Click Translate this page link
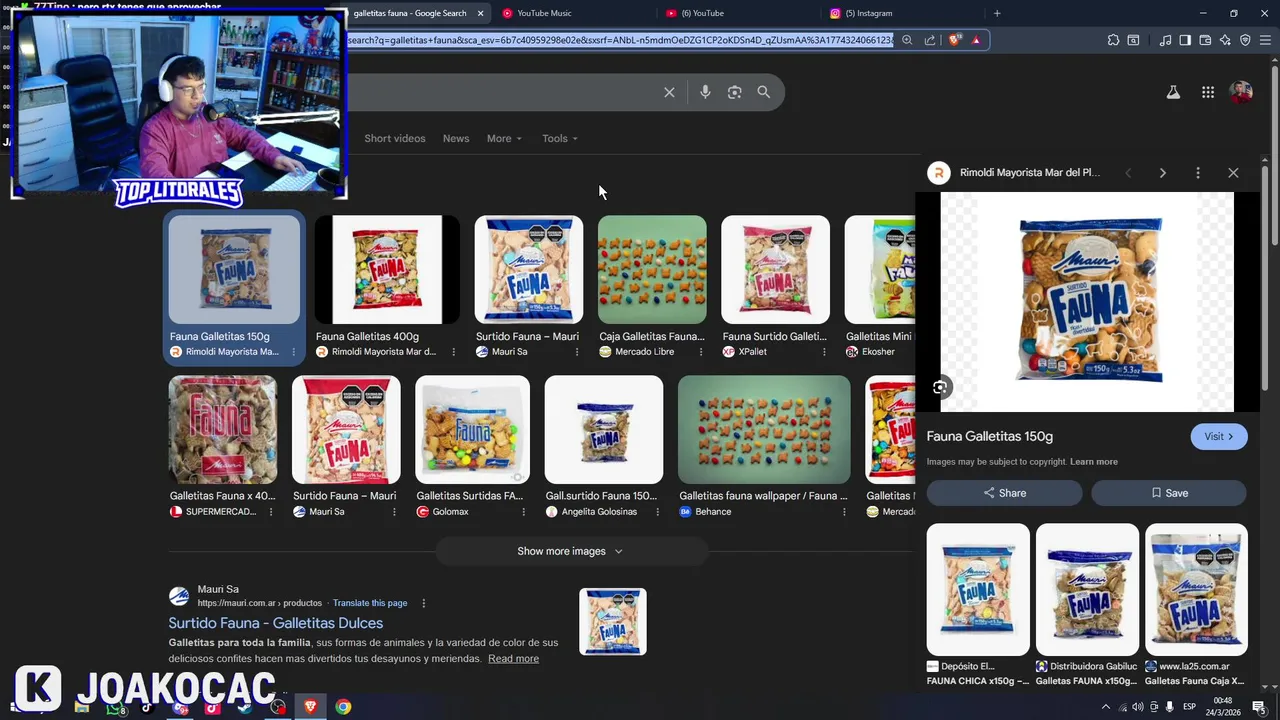 [370, 603]
